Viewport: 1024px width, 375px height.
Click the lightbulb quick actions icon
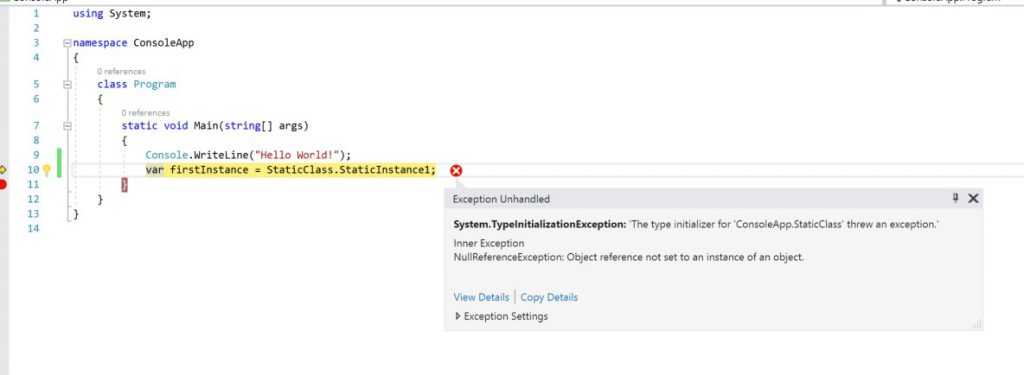point(47,170)
